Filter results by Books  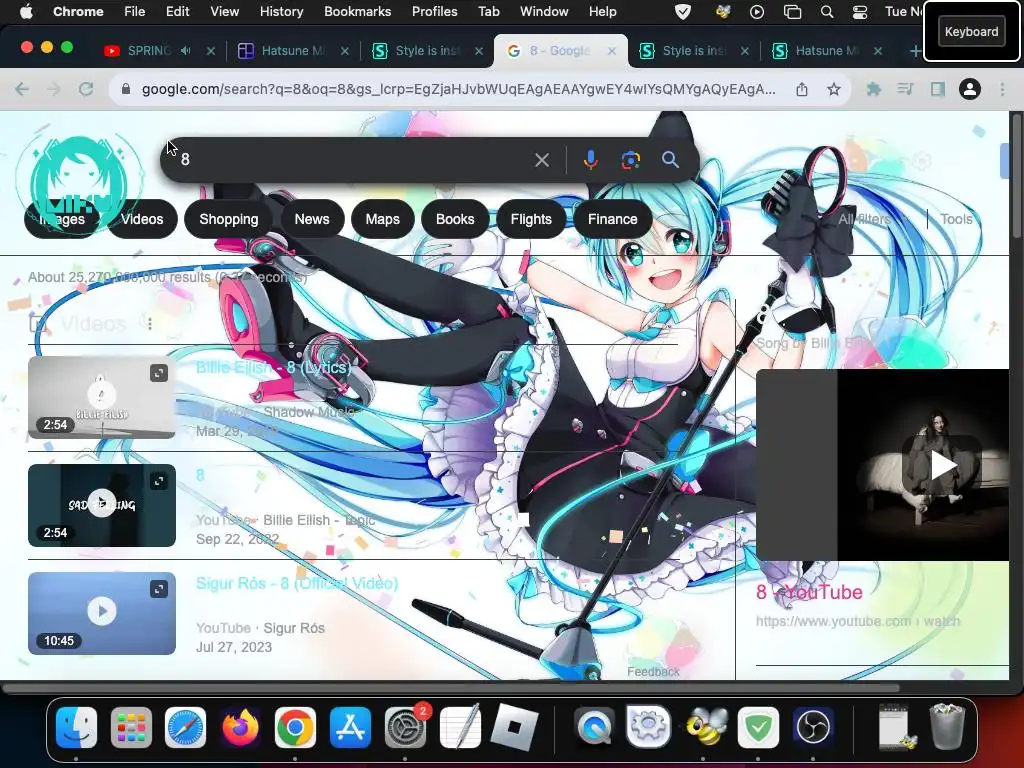(x=455, y=219)
